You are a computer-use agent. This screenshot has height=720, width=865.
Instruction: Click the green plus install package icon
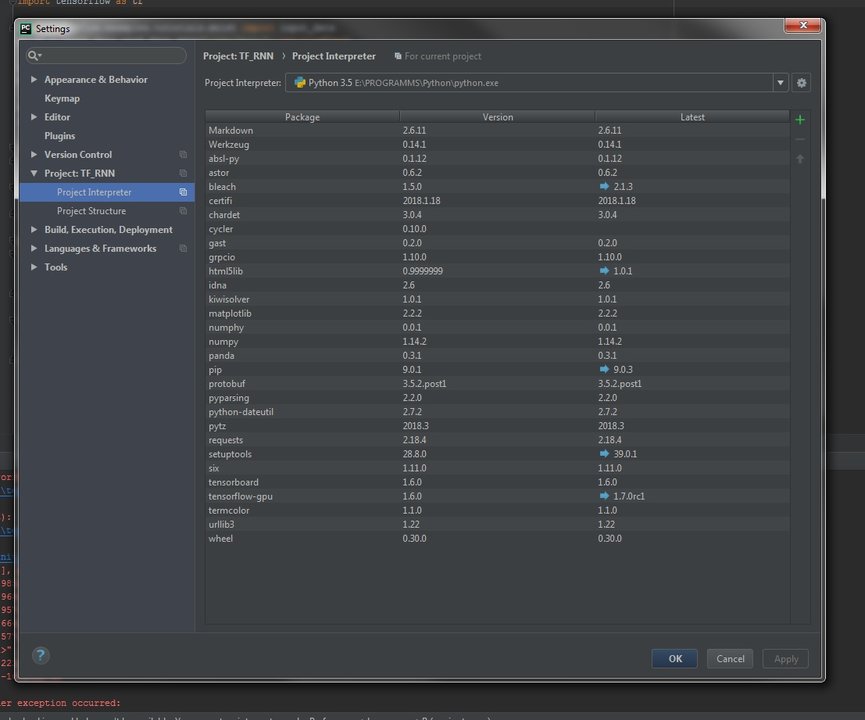[x=800, y=119]
